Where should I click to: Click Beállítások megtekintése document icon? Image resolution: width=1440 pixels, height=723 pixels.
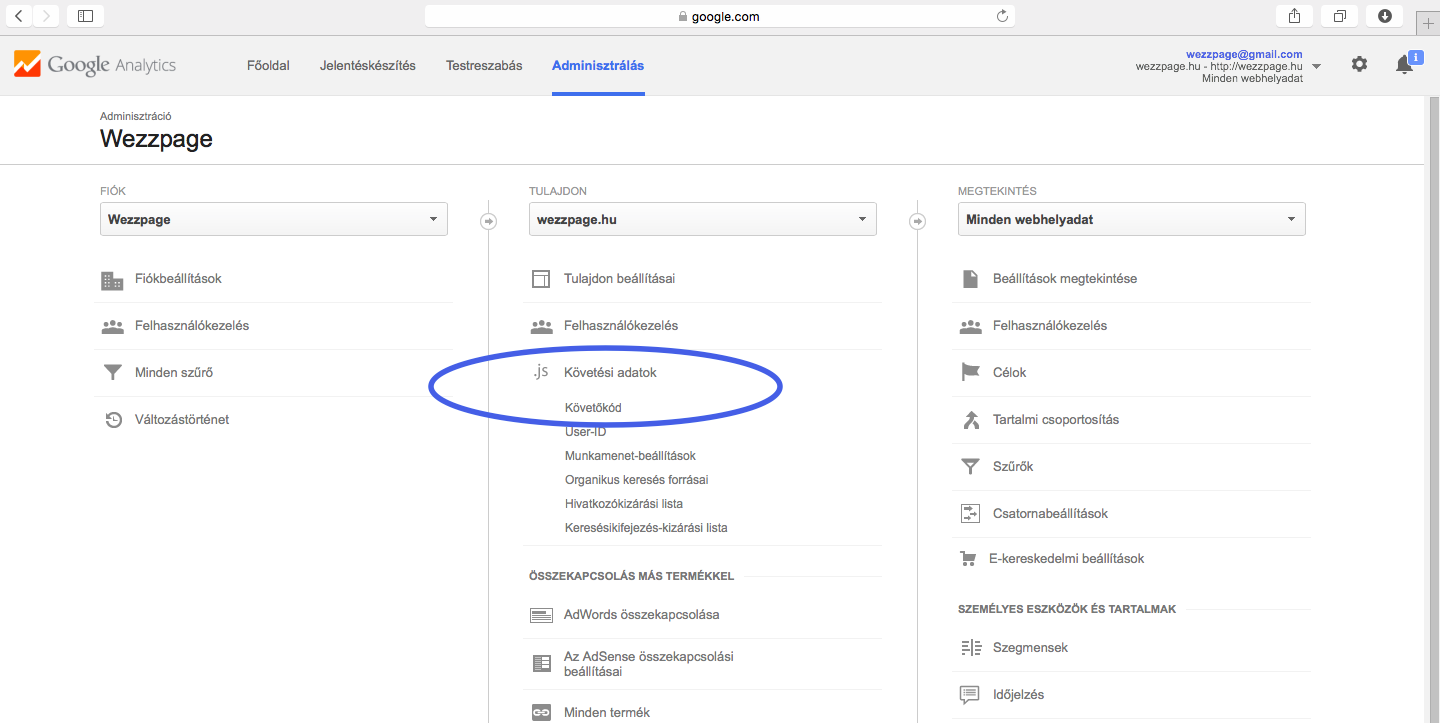click(x=970, y=279)
